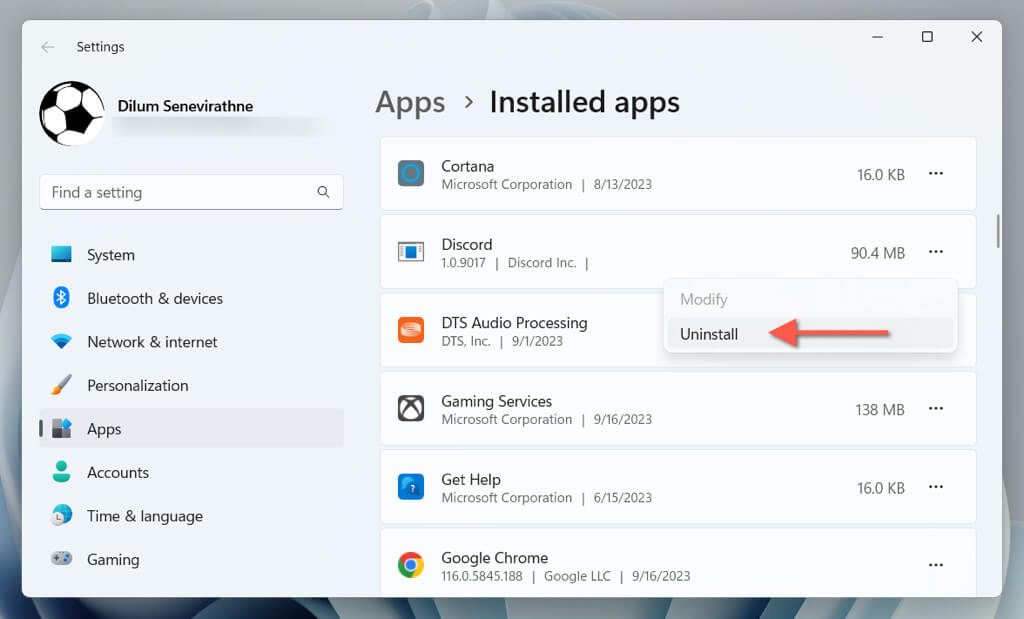The width and height of the screenshot is (1024, 619).
Task: Switch to Personalization settings
Action: pyautogui.click(x=137, y=385)
